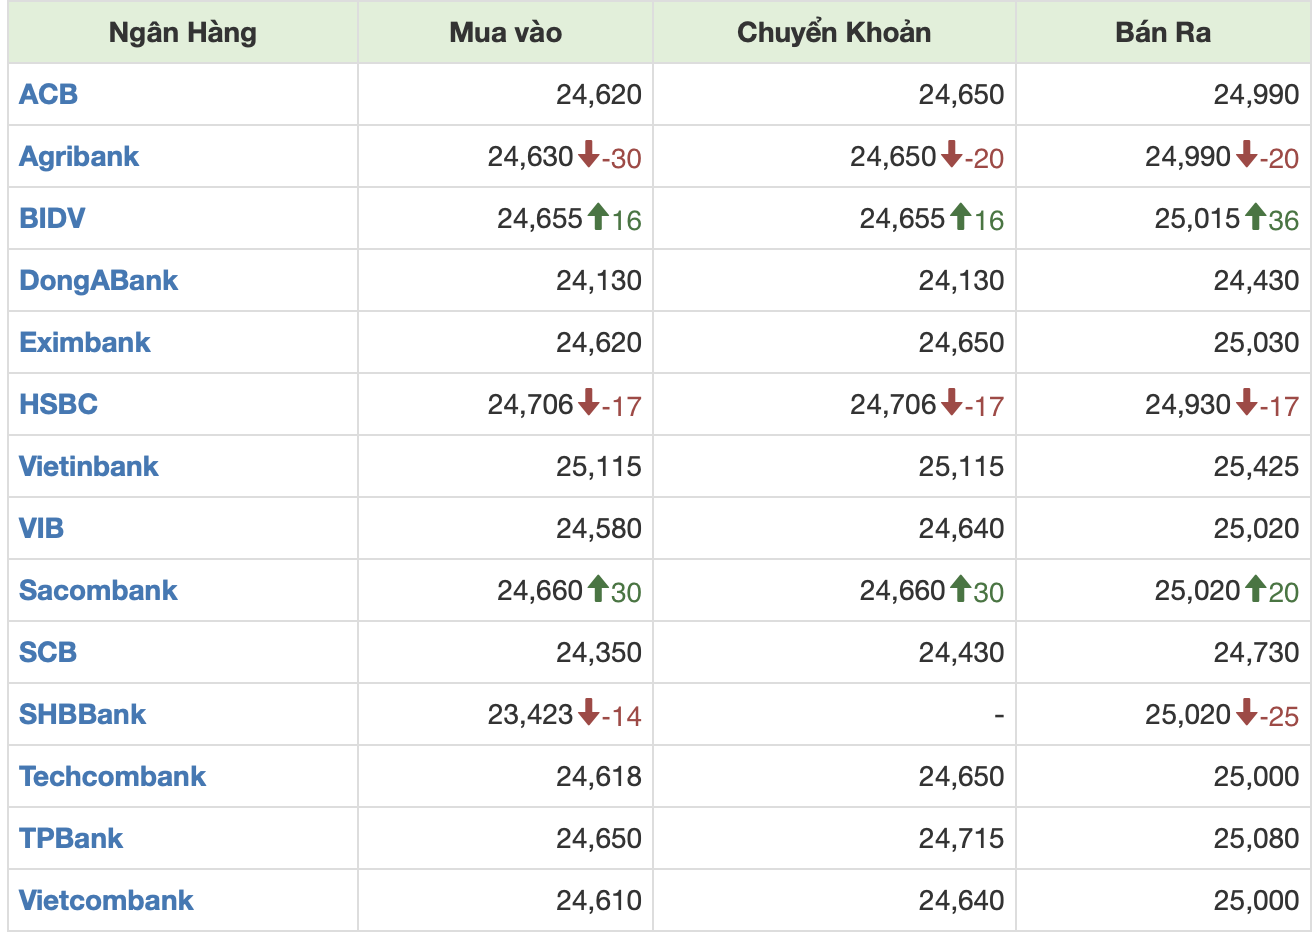The width and height of the screenshot is (1316, 936).
Task: Click the green up arrow in BIDV Mua vào
Action: click(x=598, y=216)
